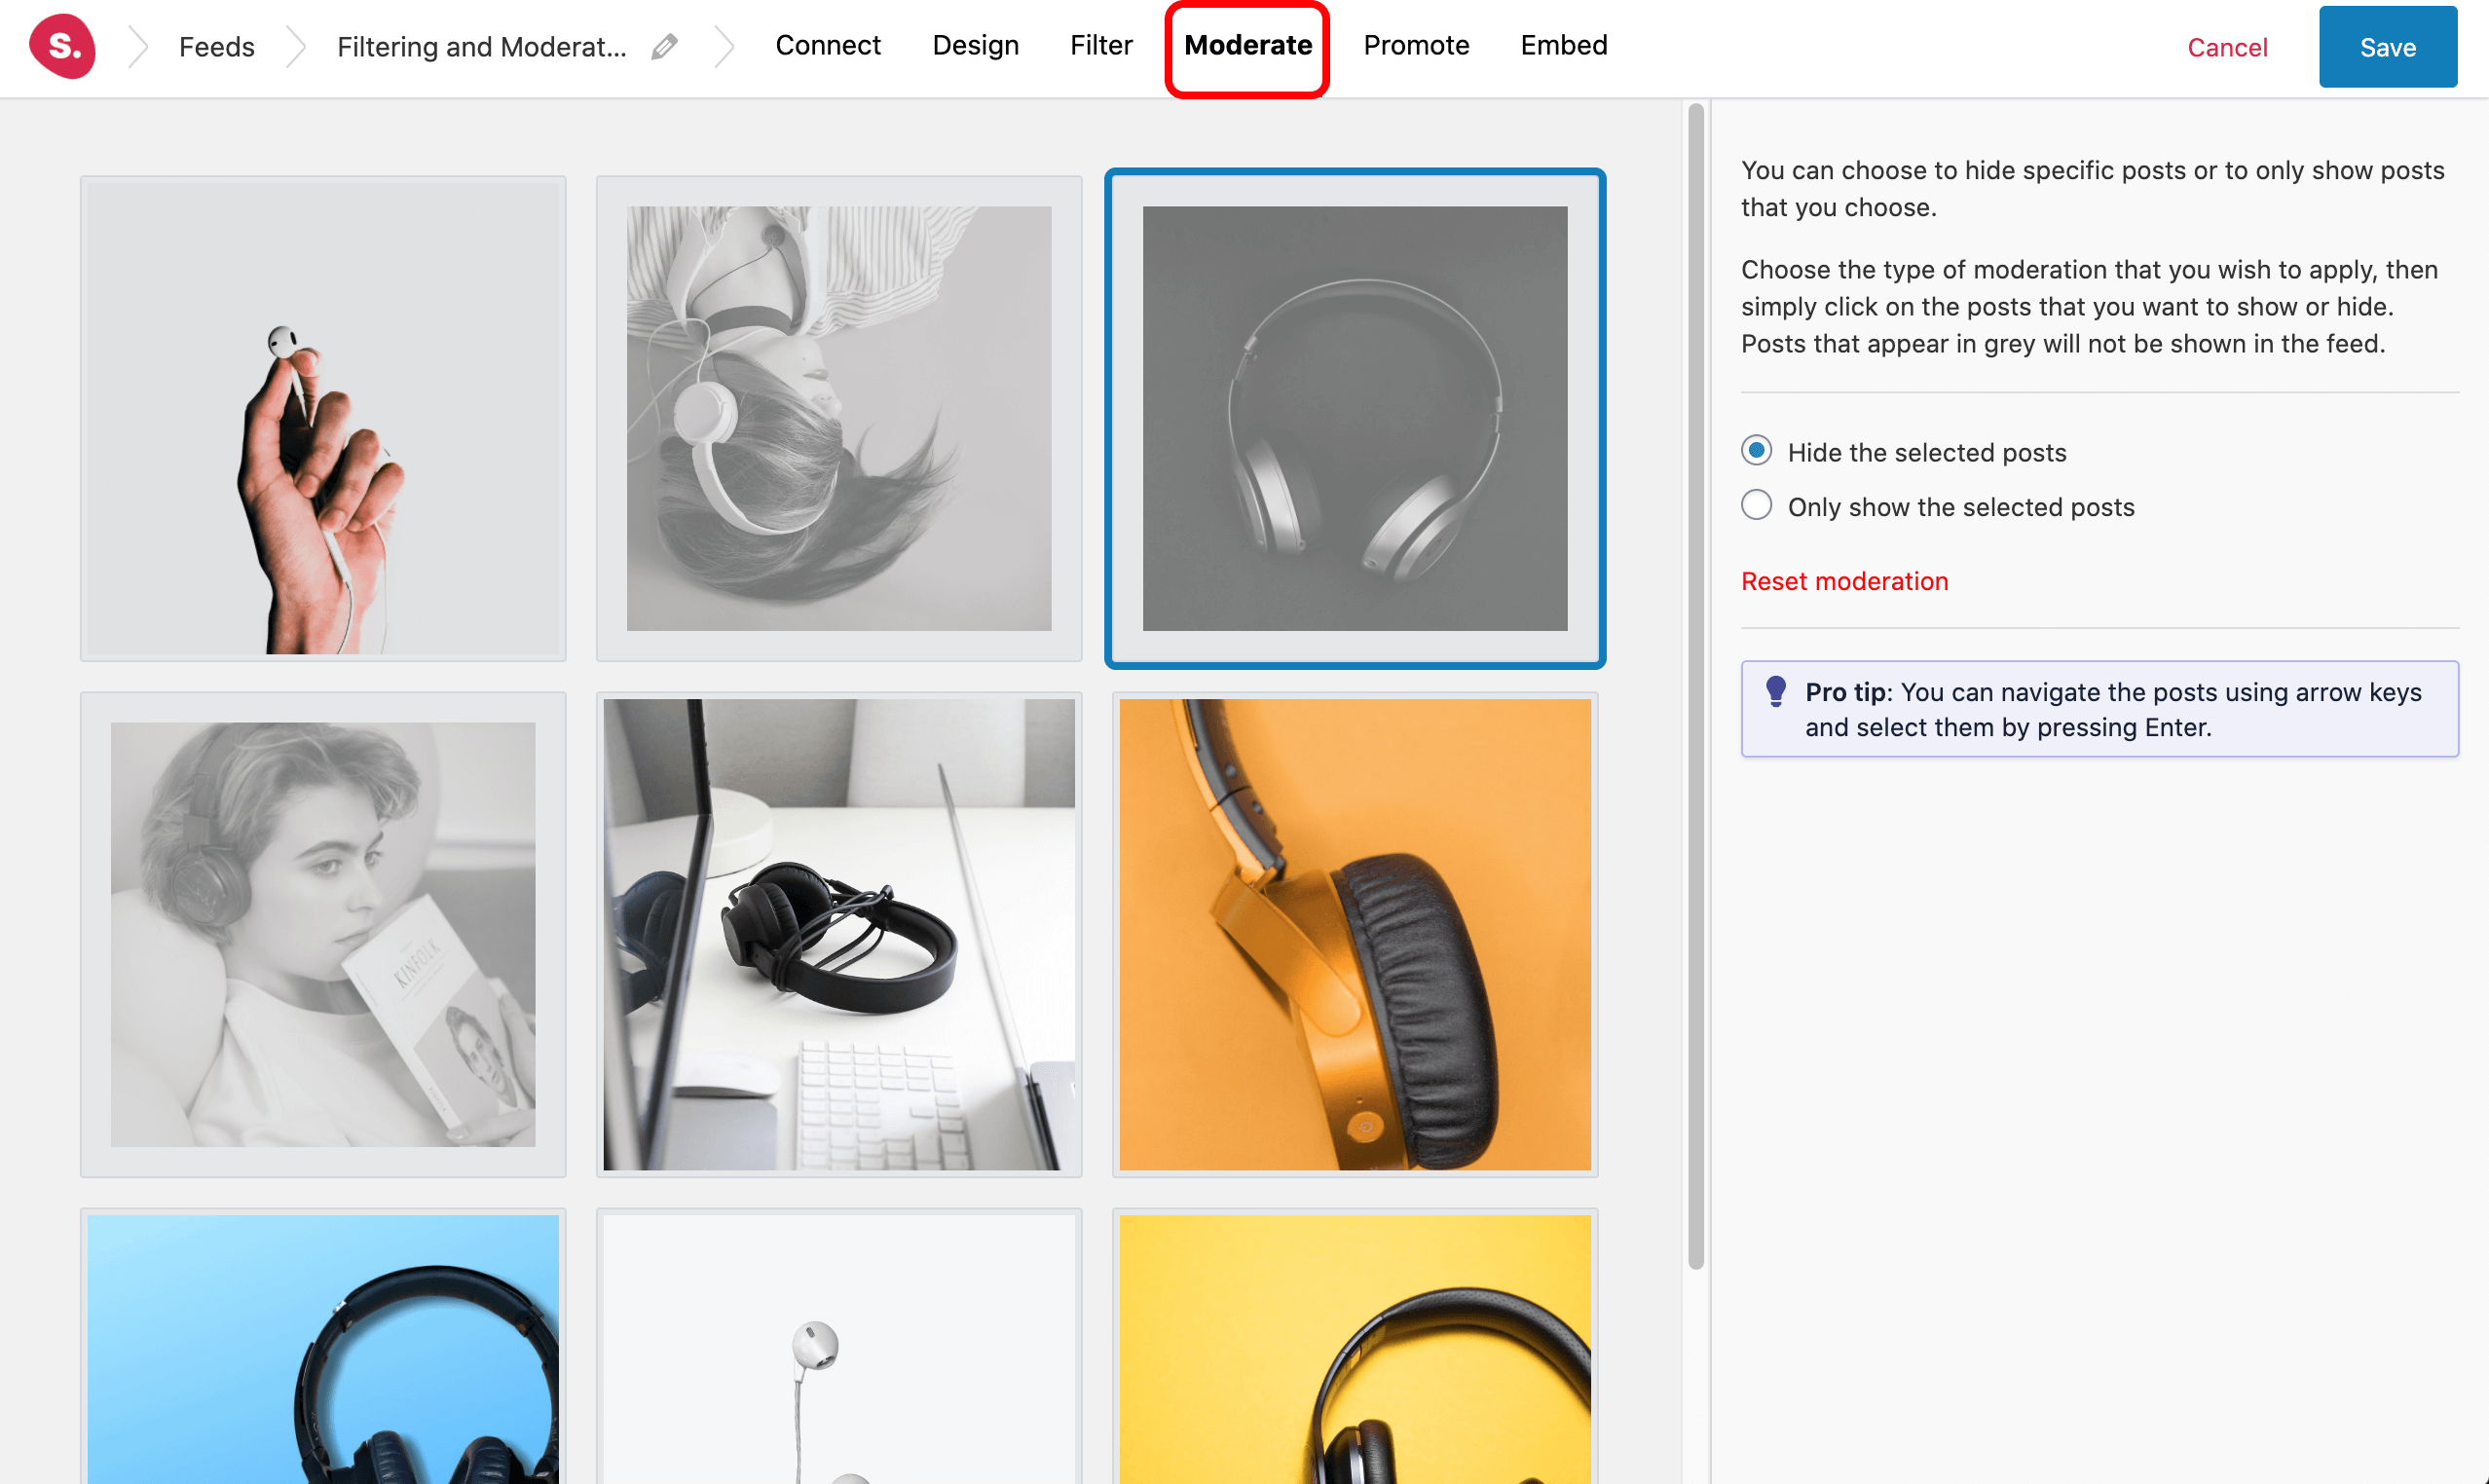Select the orange background headphone post
This screenshot has width=2489, height=1484.
pyautogui.click(x=1355, y=934)
